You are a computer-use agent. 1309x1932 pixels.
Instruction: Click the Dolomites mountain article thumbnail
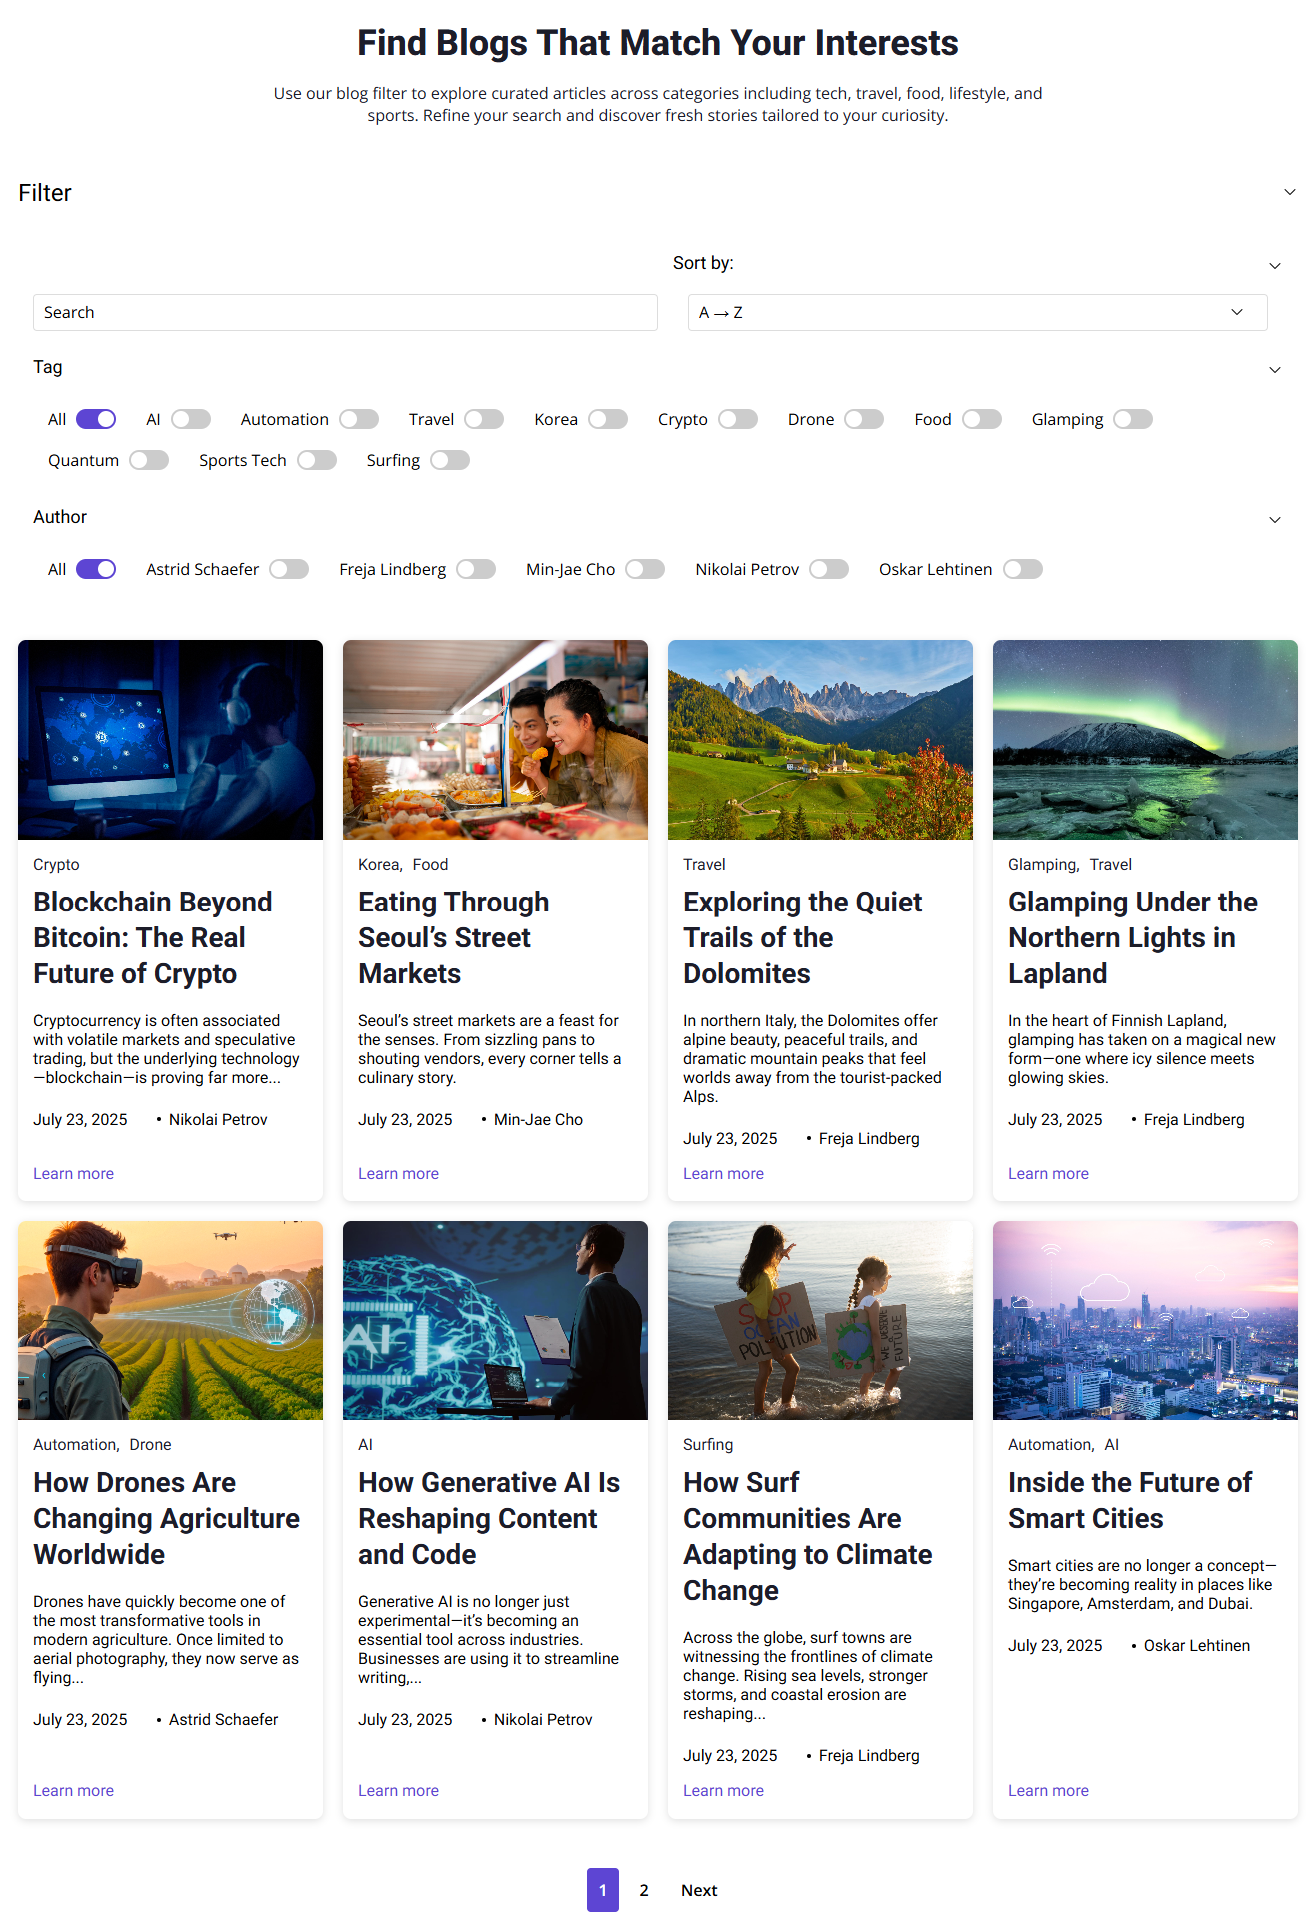(820, 739)
